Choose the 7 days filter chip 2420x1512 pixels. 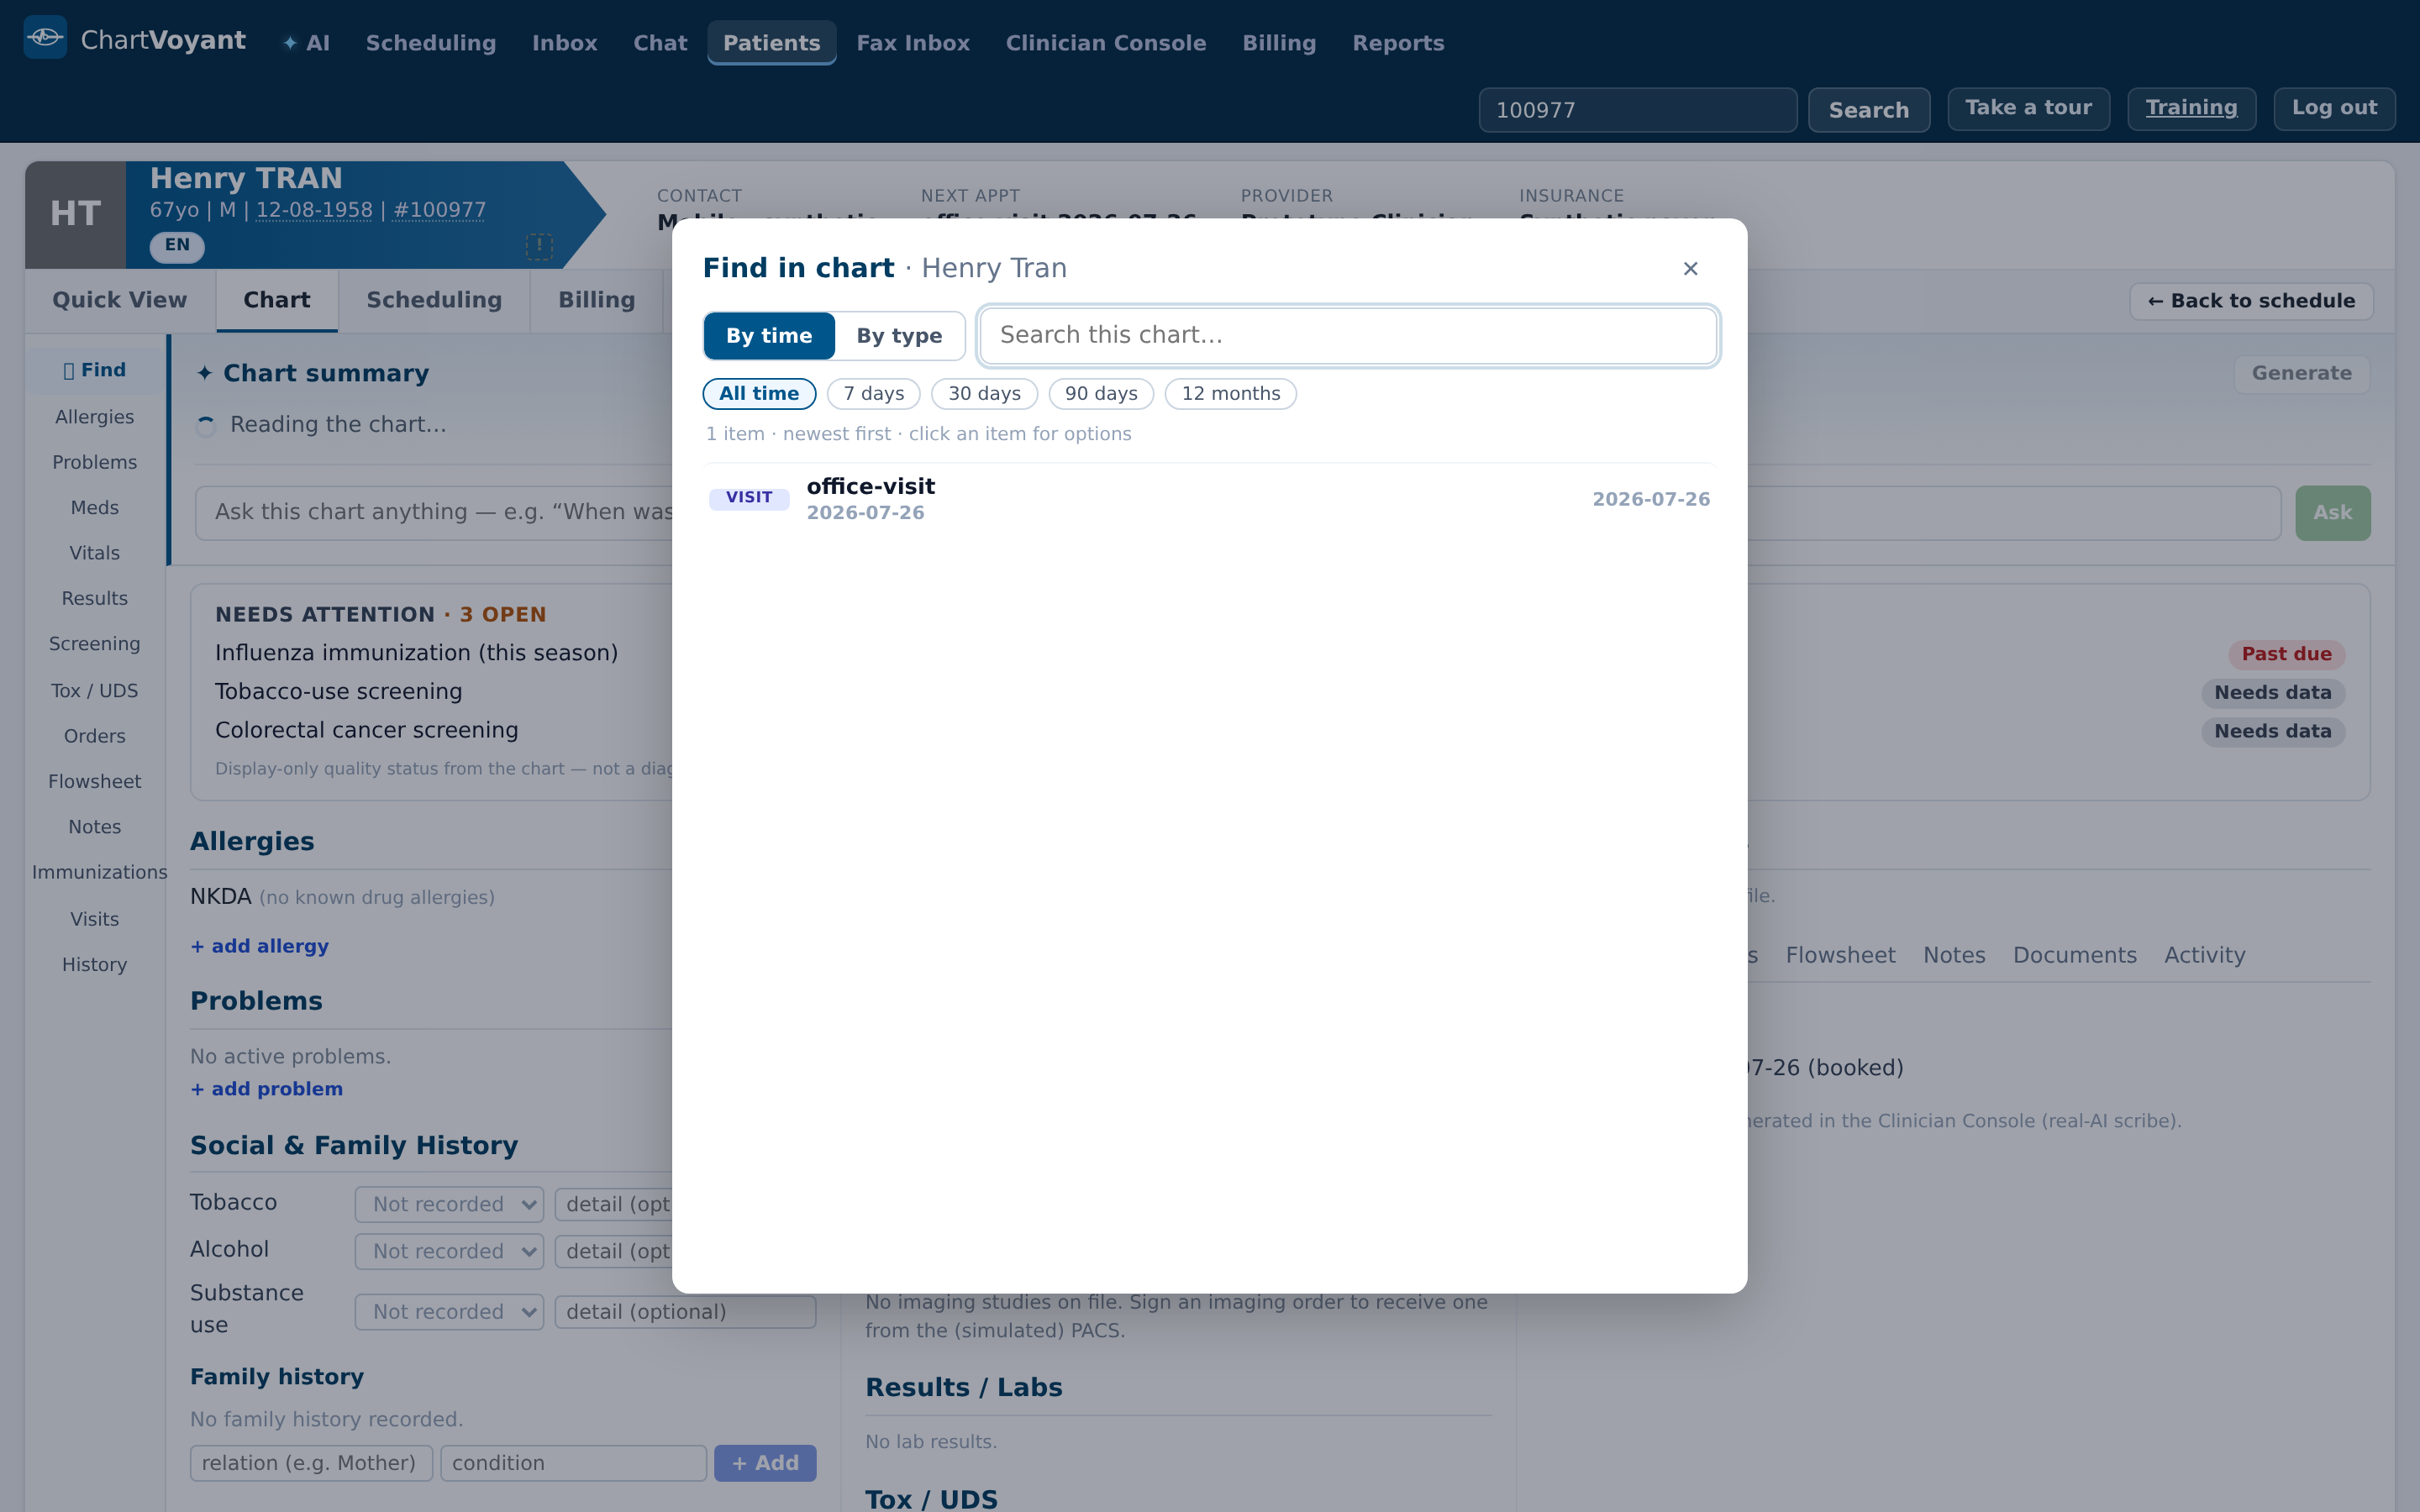[873, 394]
